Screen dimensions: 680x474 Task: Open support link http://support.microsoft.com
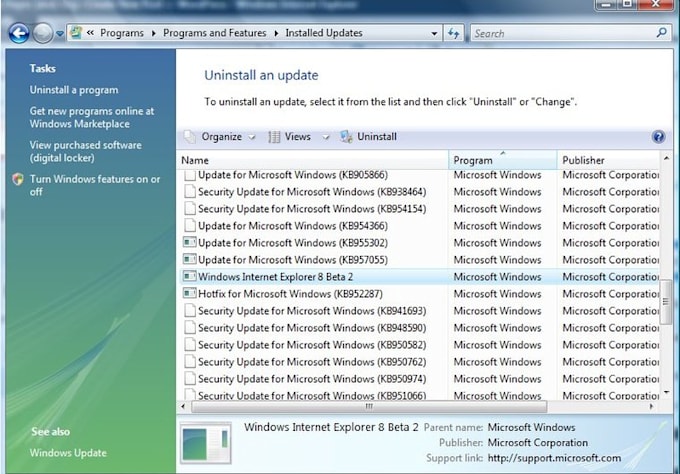point(554,458)
